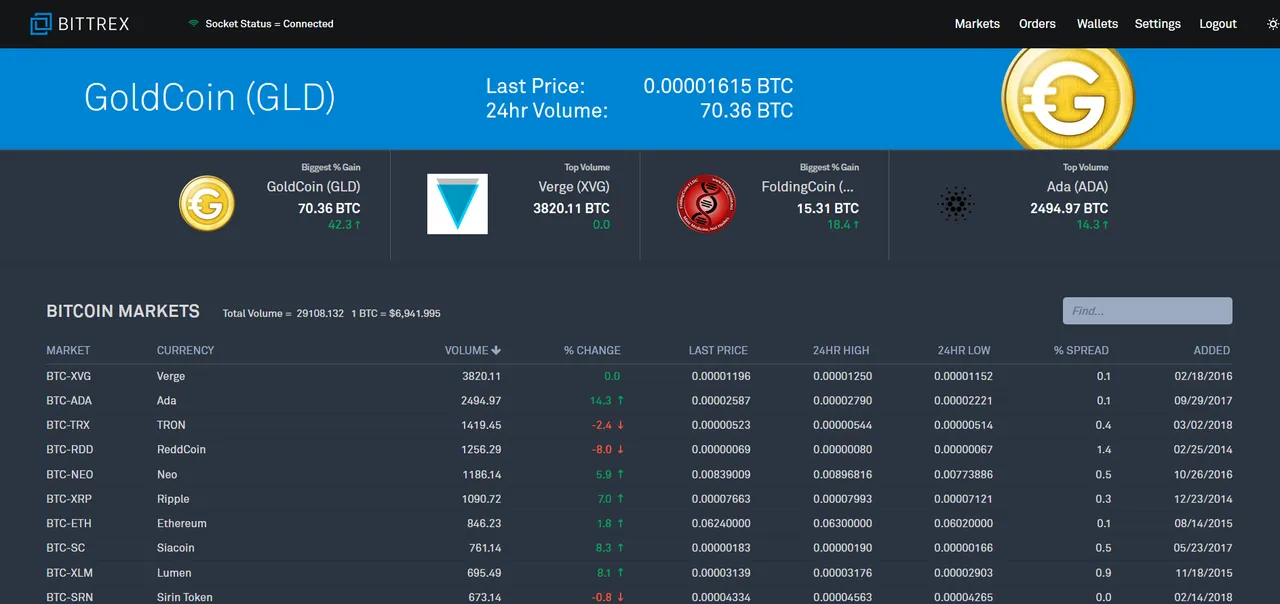Image resolution: width=1280 pixels, height=604 pixels.
Task: Click the FoldingCoin DNA logo
Action: [706, 204]
